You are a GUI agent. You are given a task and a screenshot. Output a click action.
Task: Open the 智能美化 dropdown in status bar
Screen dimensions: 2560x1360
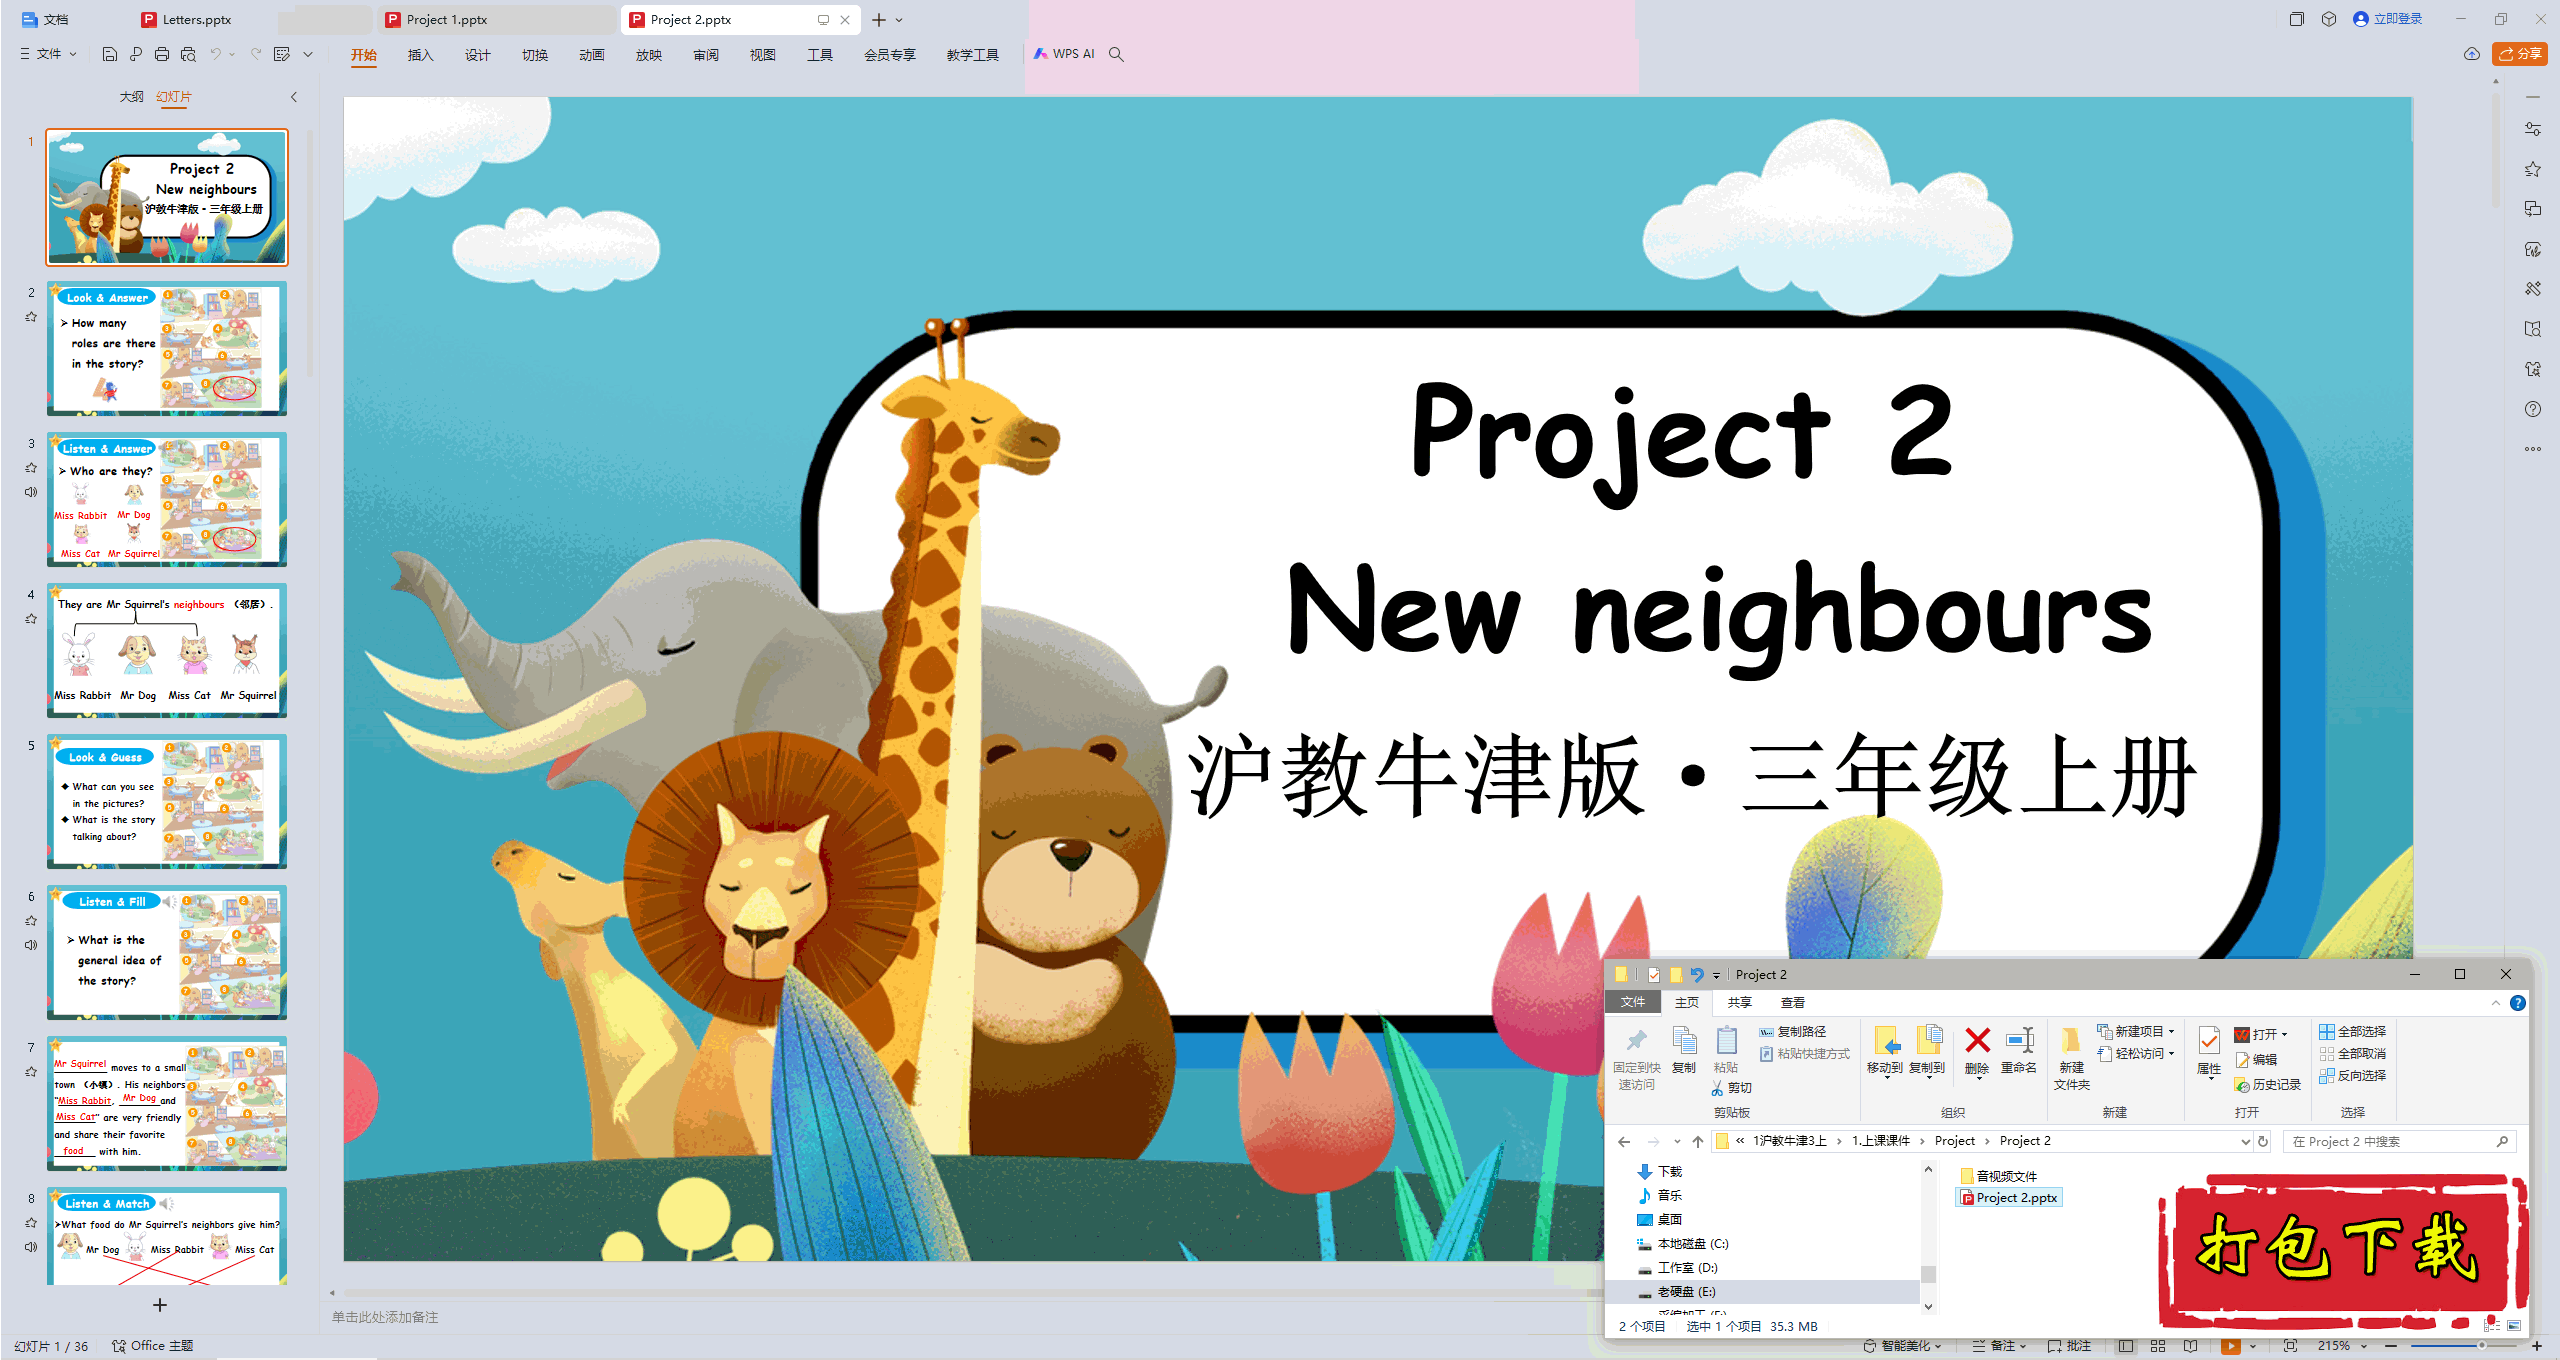pyautogui.click(x=1902, y=1346)
